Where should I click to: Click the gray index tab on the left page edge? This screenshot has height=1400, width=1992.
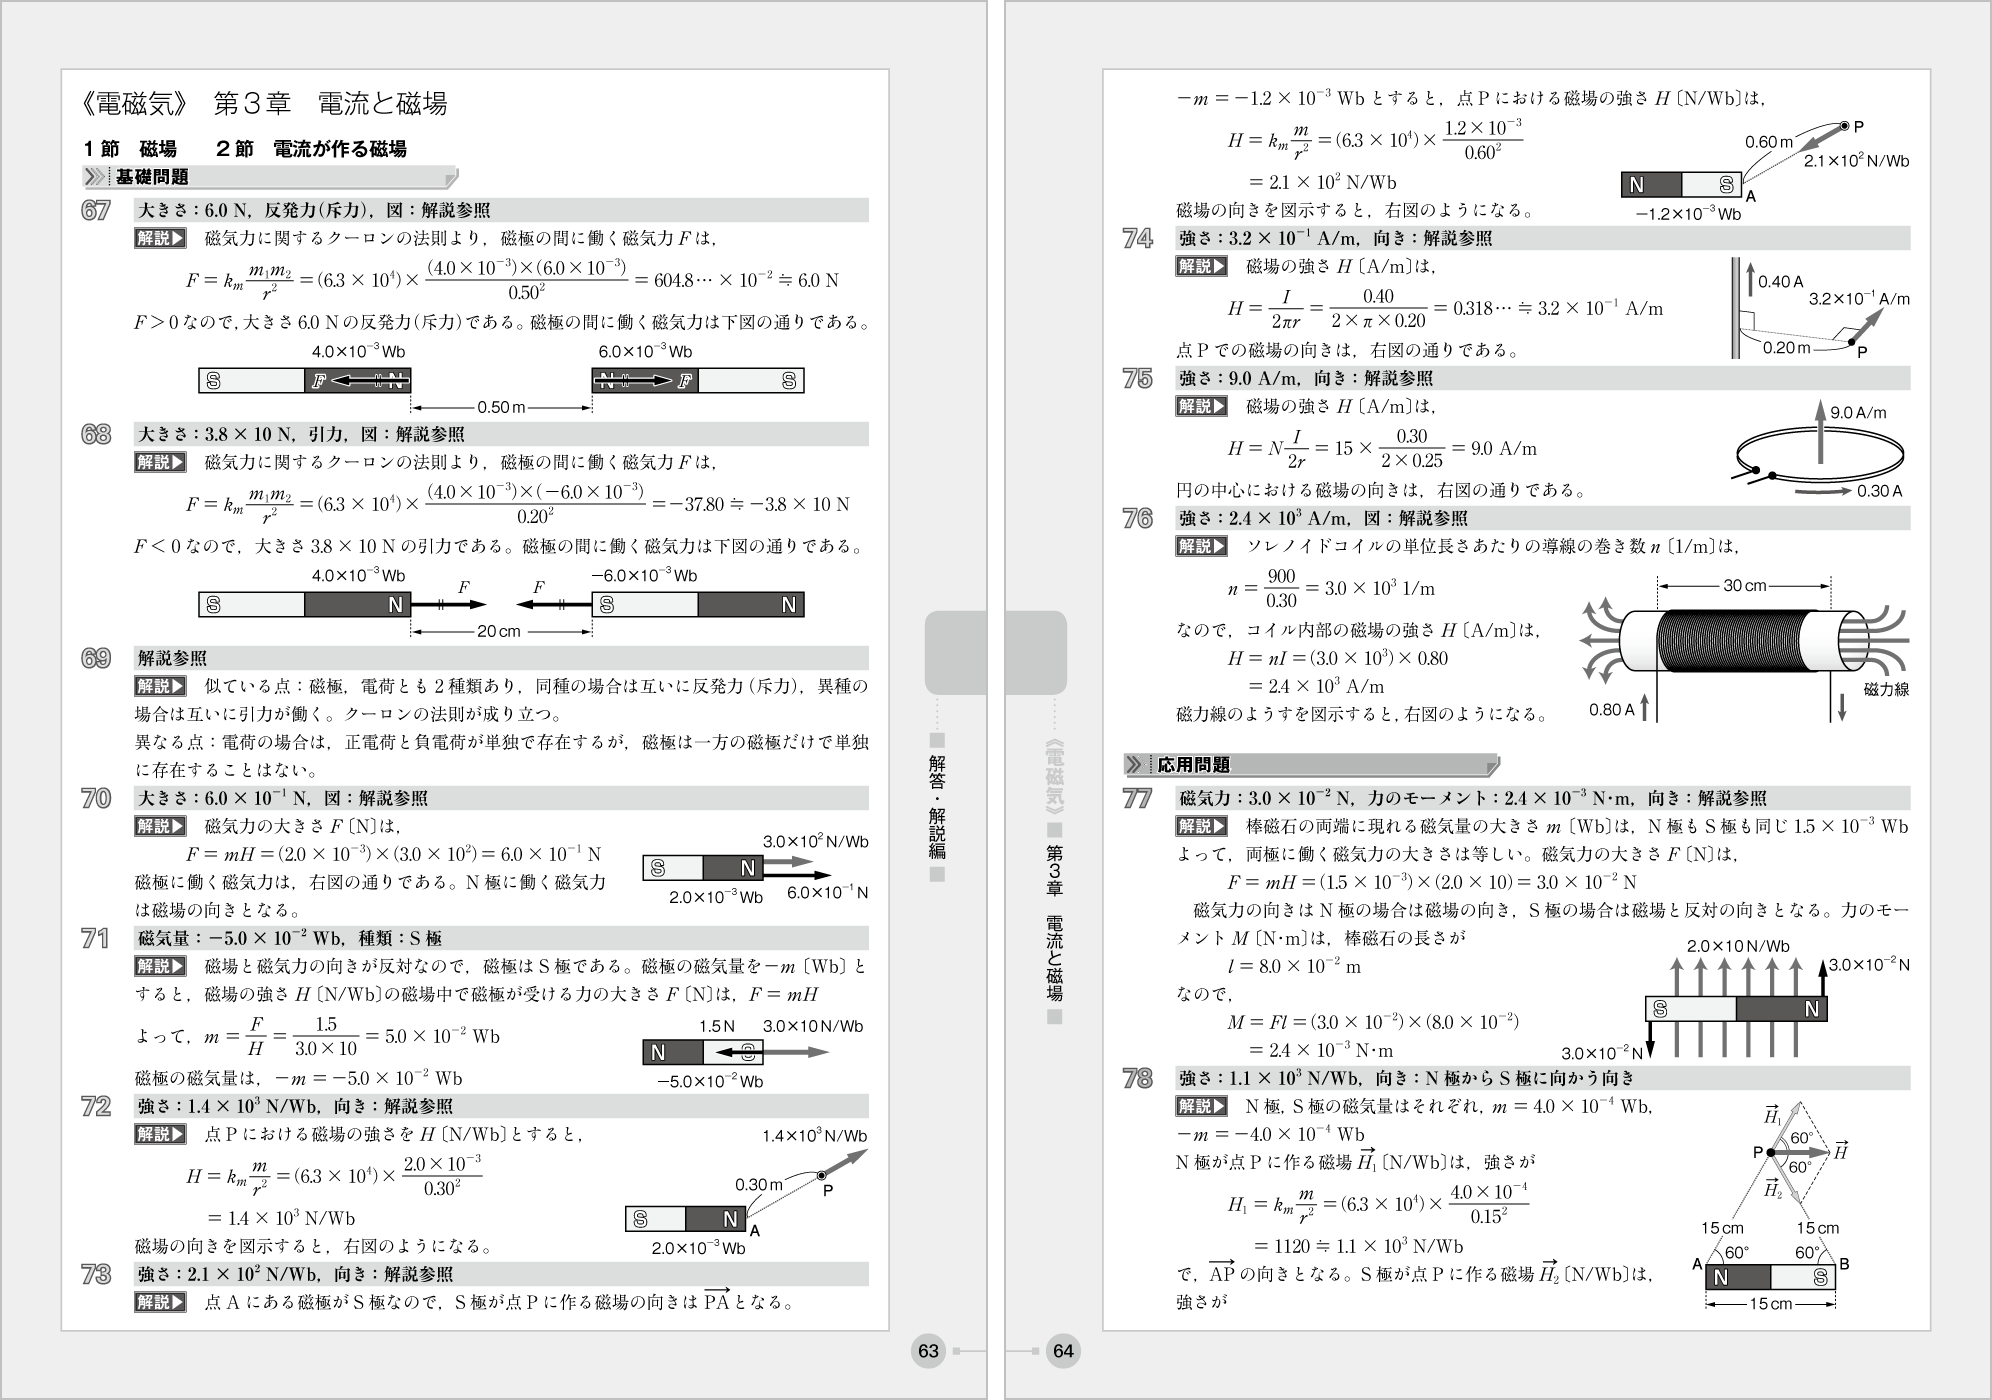(956, 653)
